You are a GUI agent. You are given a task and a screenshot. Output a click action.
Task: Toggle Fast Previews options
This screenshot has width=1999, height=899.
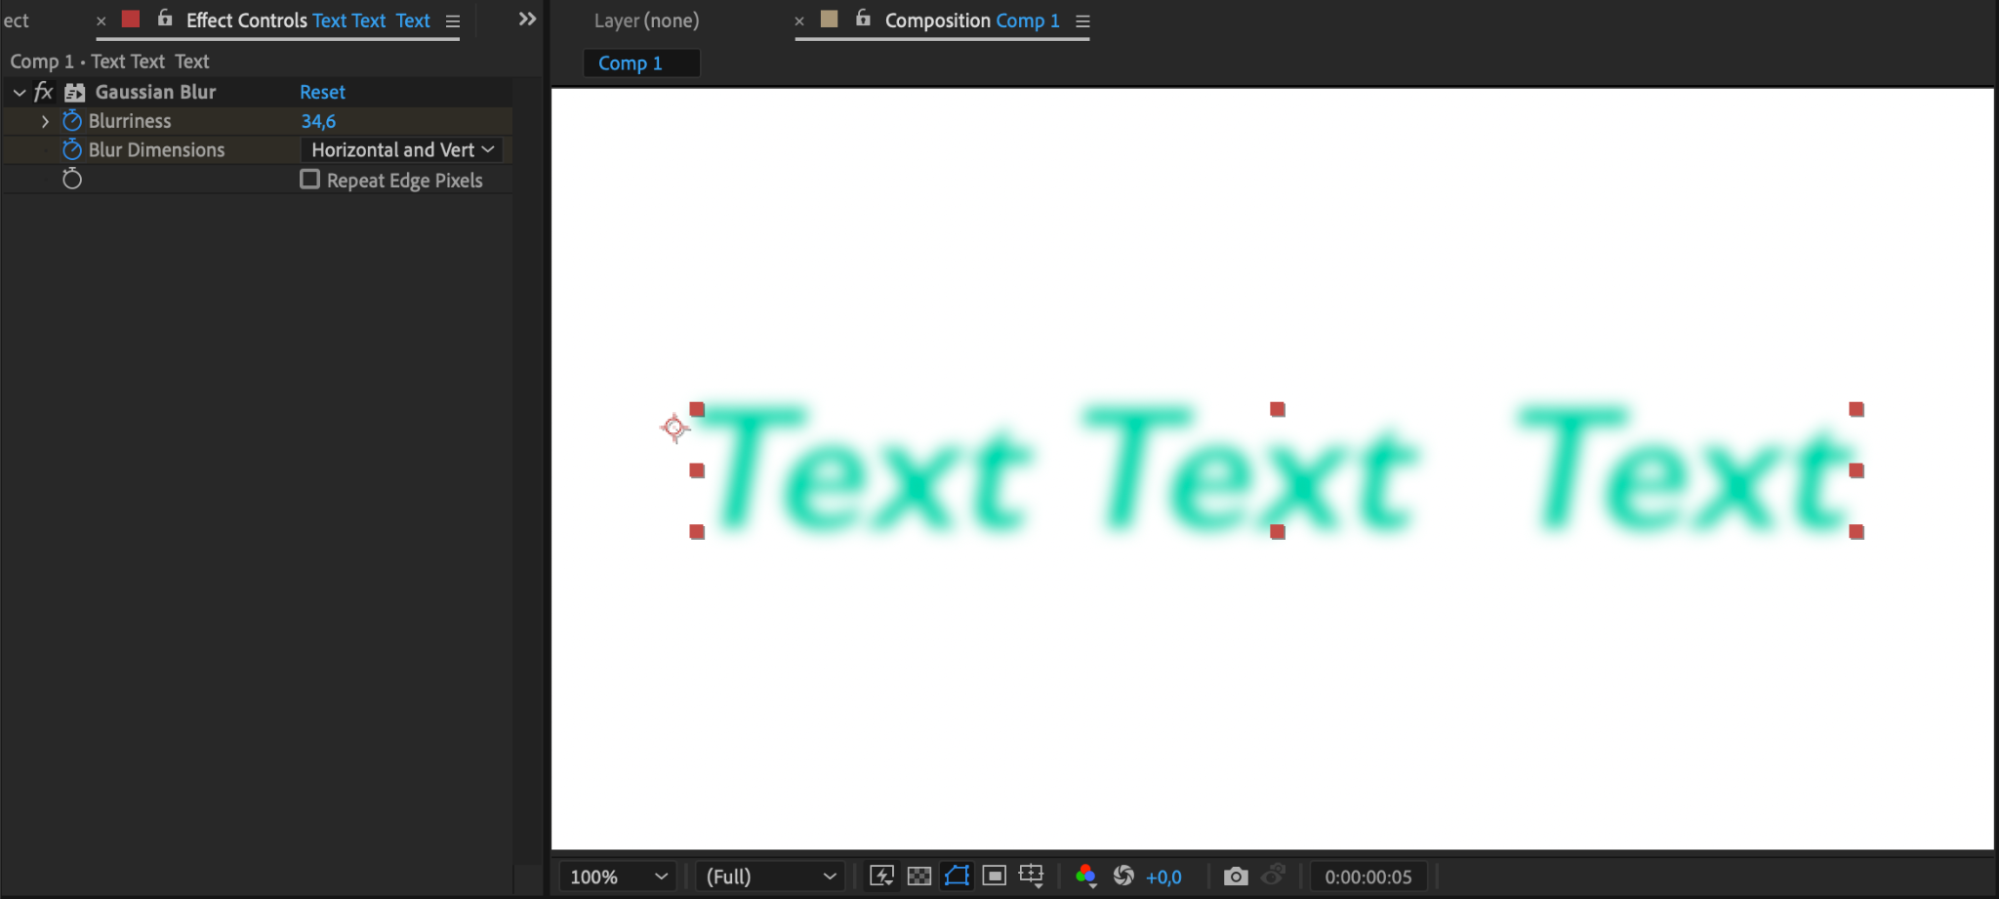(x=882, y=876)
